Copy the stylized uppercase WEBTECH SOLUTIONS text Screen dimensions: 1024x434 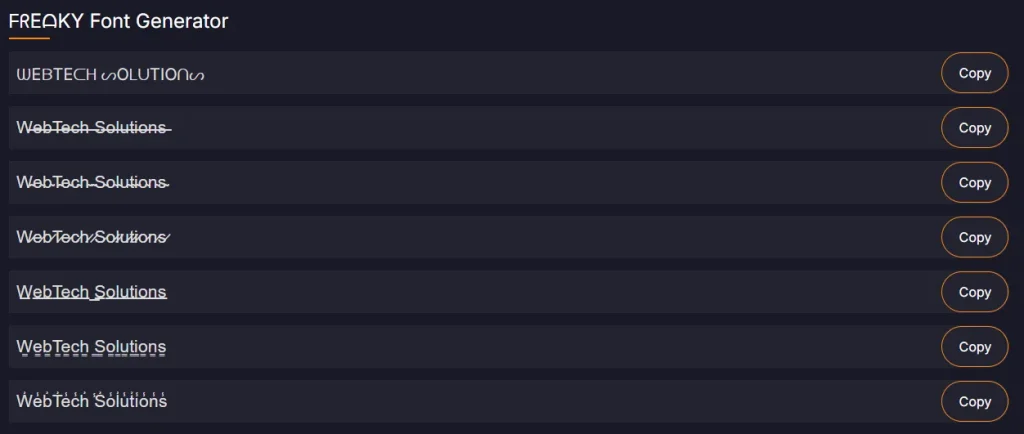coord(974,73)
